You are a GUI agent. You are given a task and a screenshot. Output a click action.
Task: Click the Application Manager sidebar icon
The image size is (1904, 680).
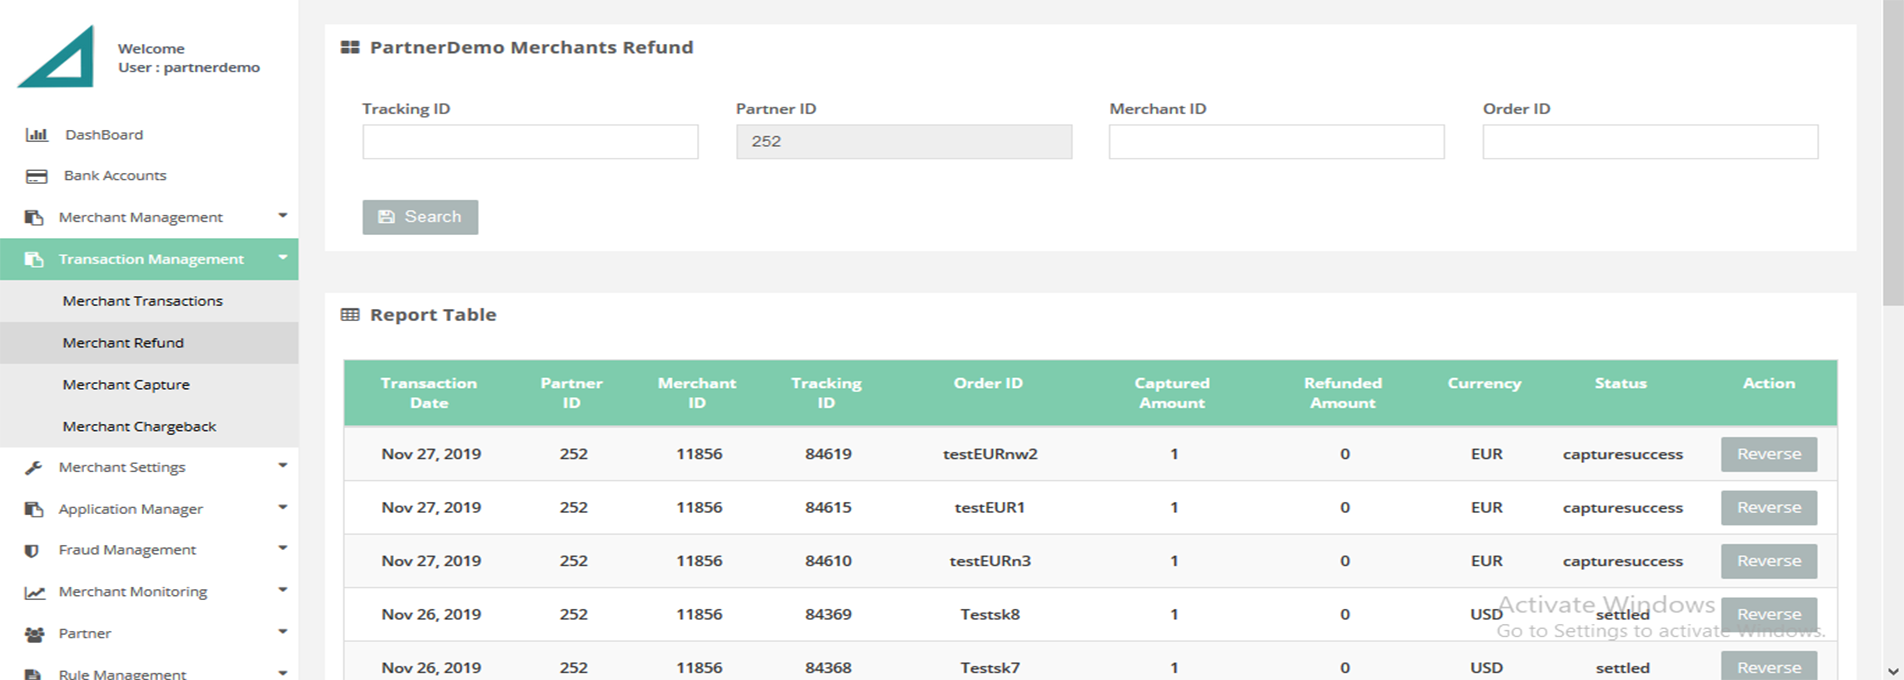click(x=34, y=510)
